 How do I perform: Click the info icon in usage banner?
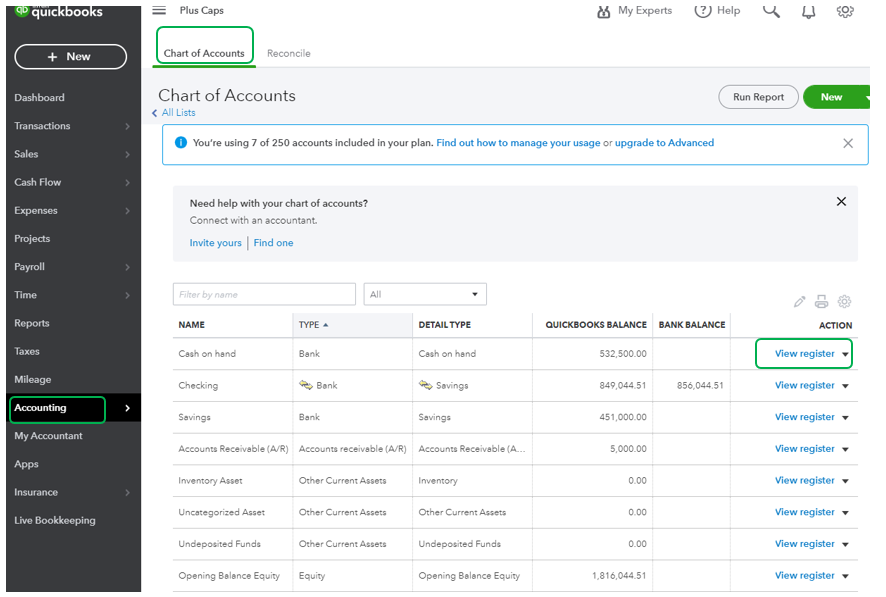coord(181,142)
